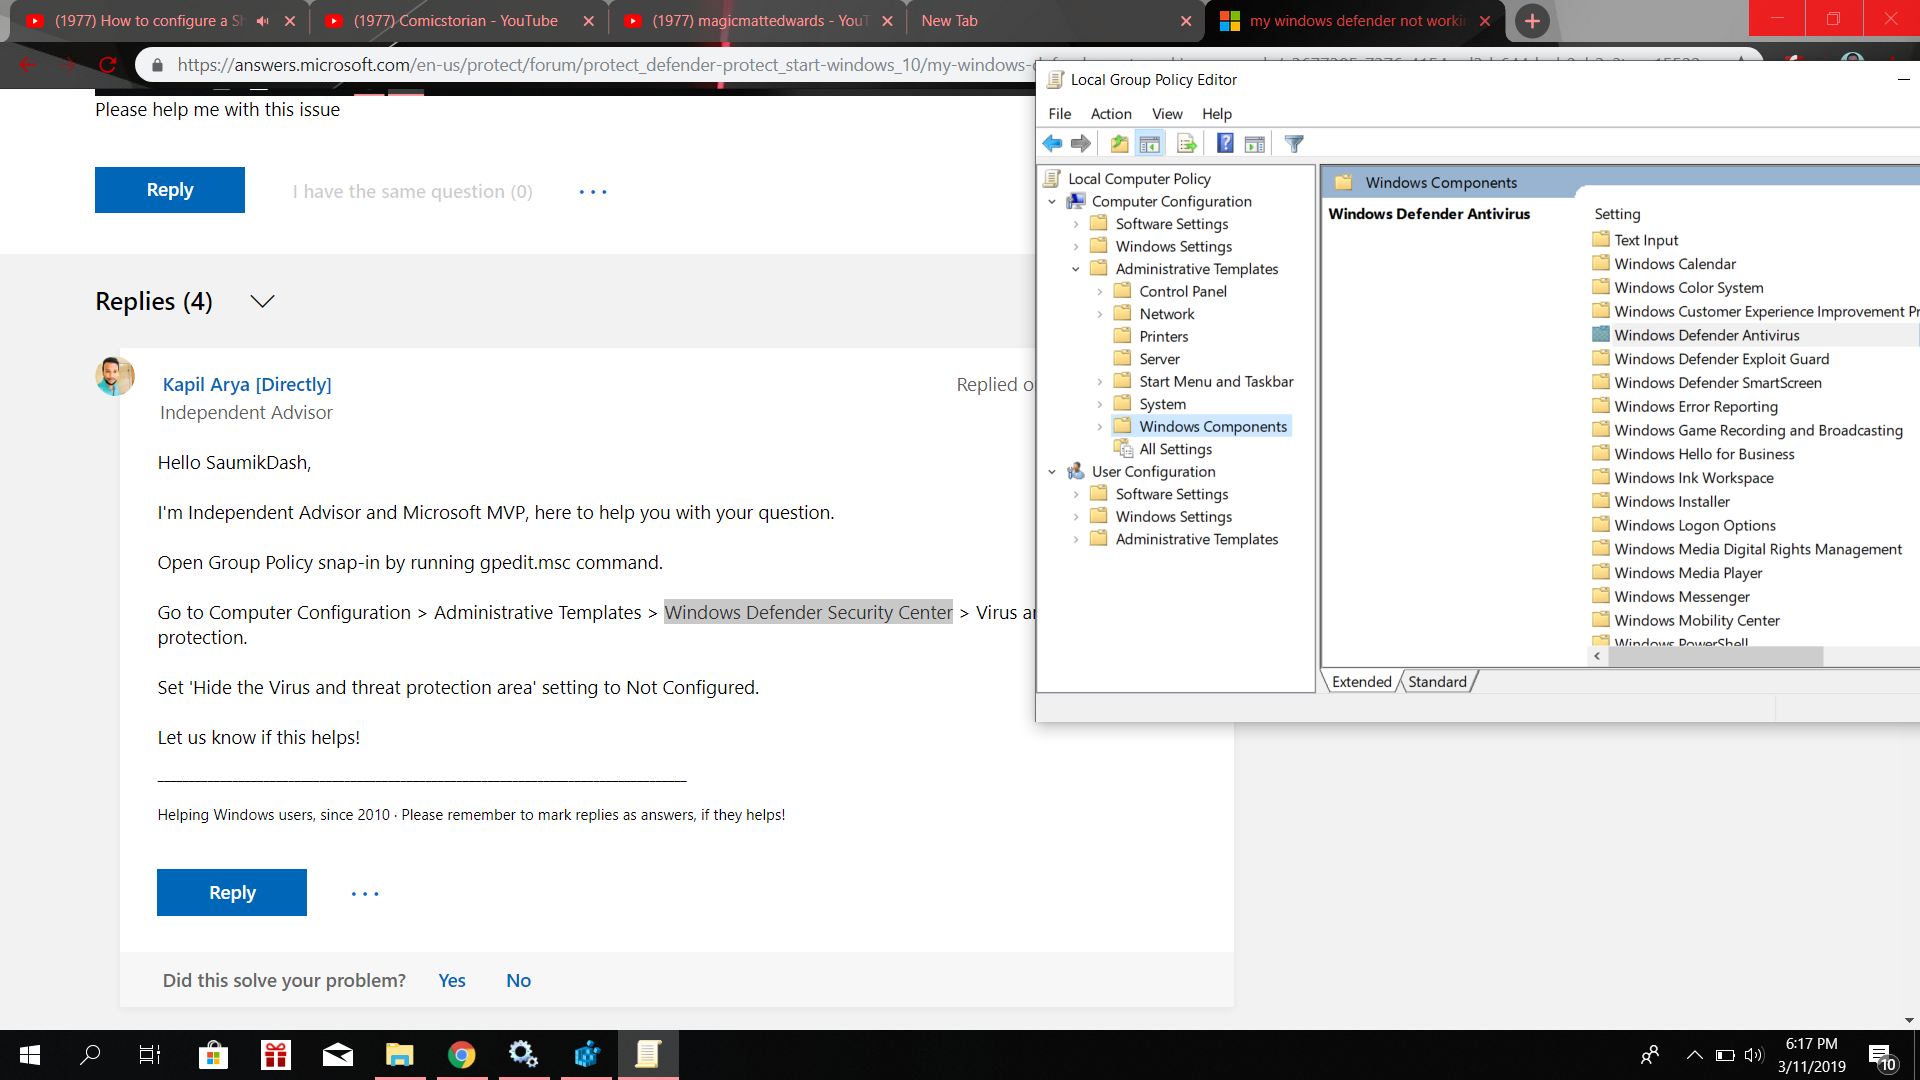Screen dimensions: 1920x1080
Task: Open the blue Help icon in toolbar
Action: pyautogui.click(x=1225, y=144)
